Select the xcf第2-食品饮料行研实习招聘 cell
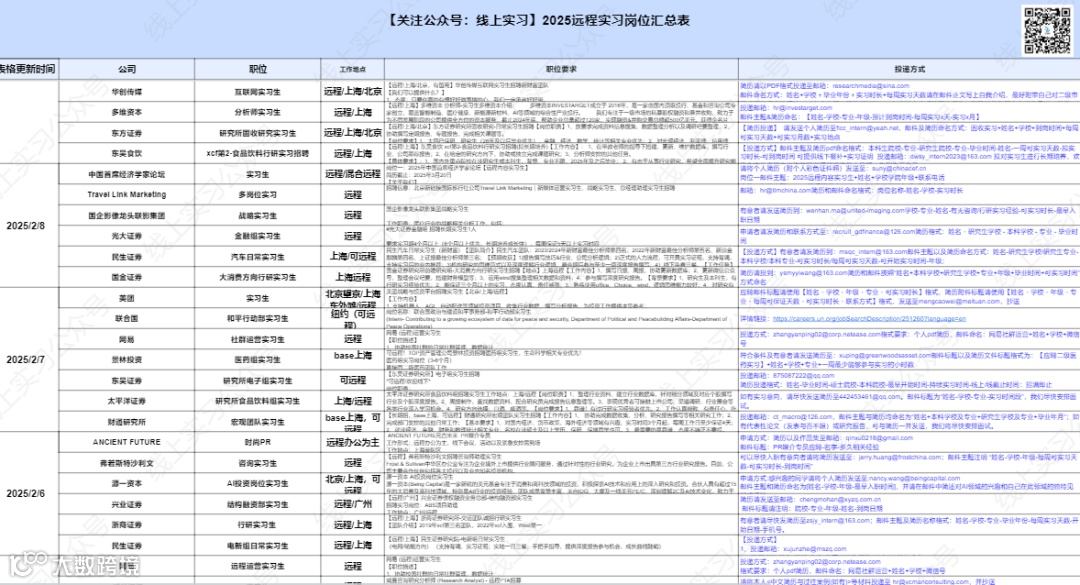Image resolution: width=1080 pixels, height=585 pixels. pyautogui.click(x=258, y=153)
